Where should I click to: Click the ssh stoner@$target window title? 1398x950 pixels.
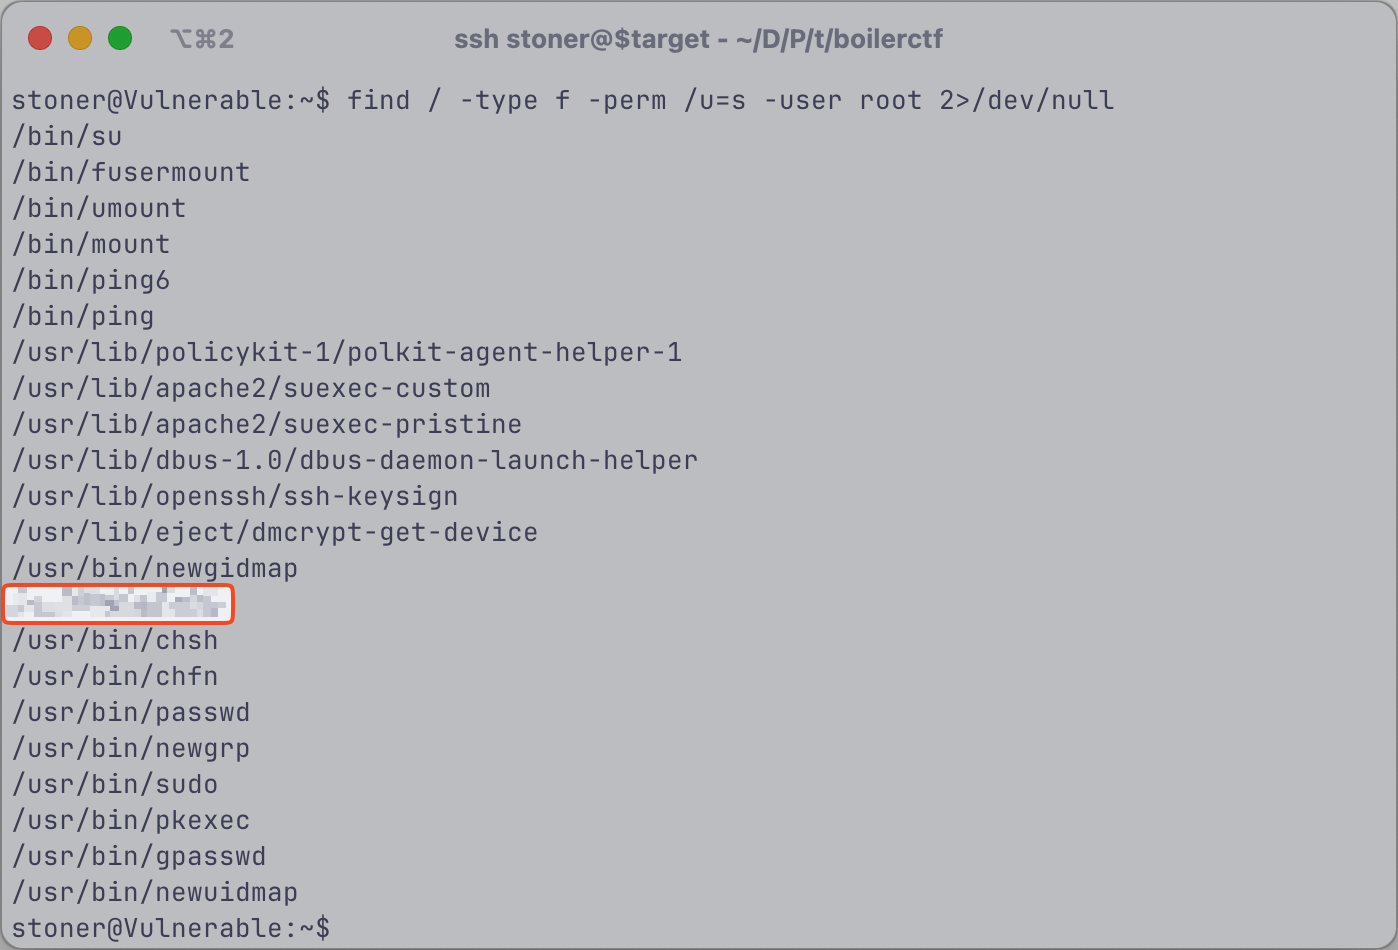click(x=698, y=39)
